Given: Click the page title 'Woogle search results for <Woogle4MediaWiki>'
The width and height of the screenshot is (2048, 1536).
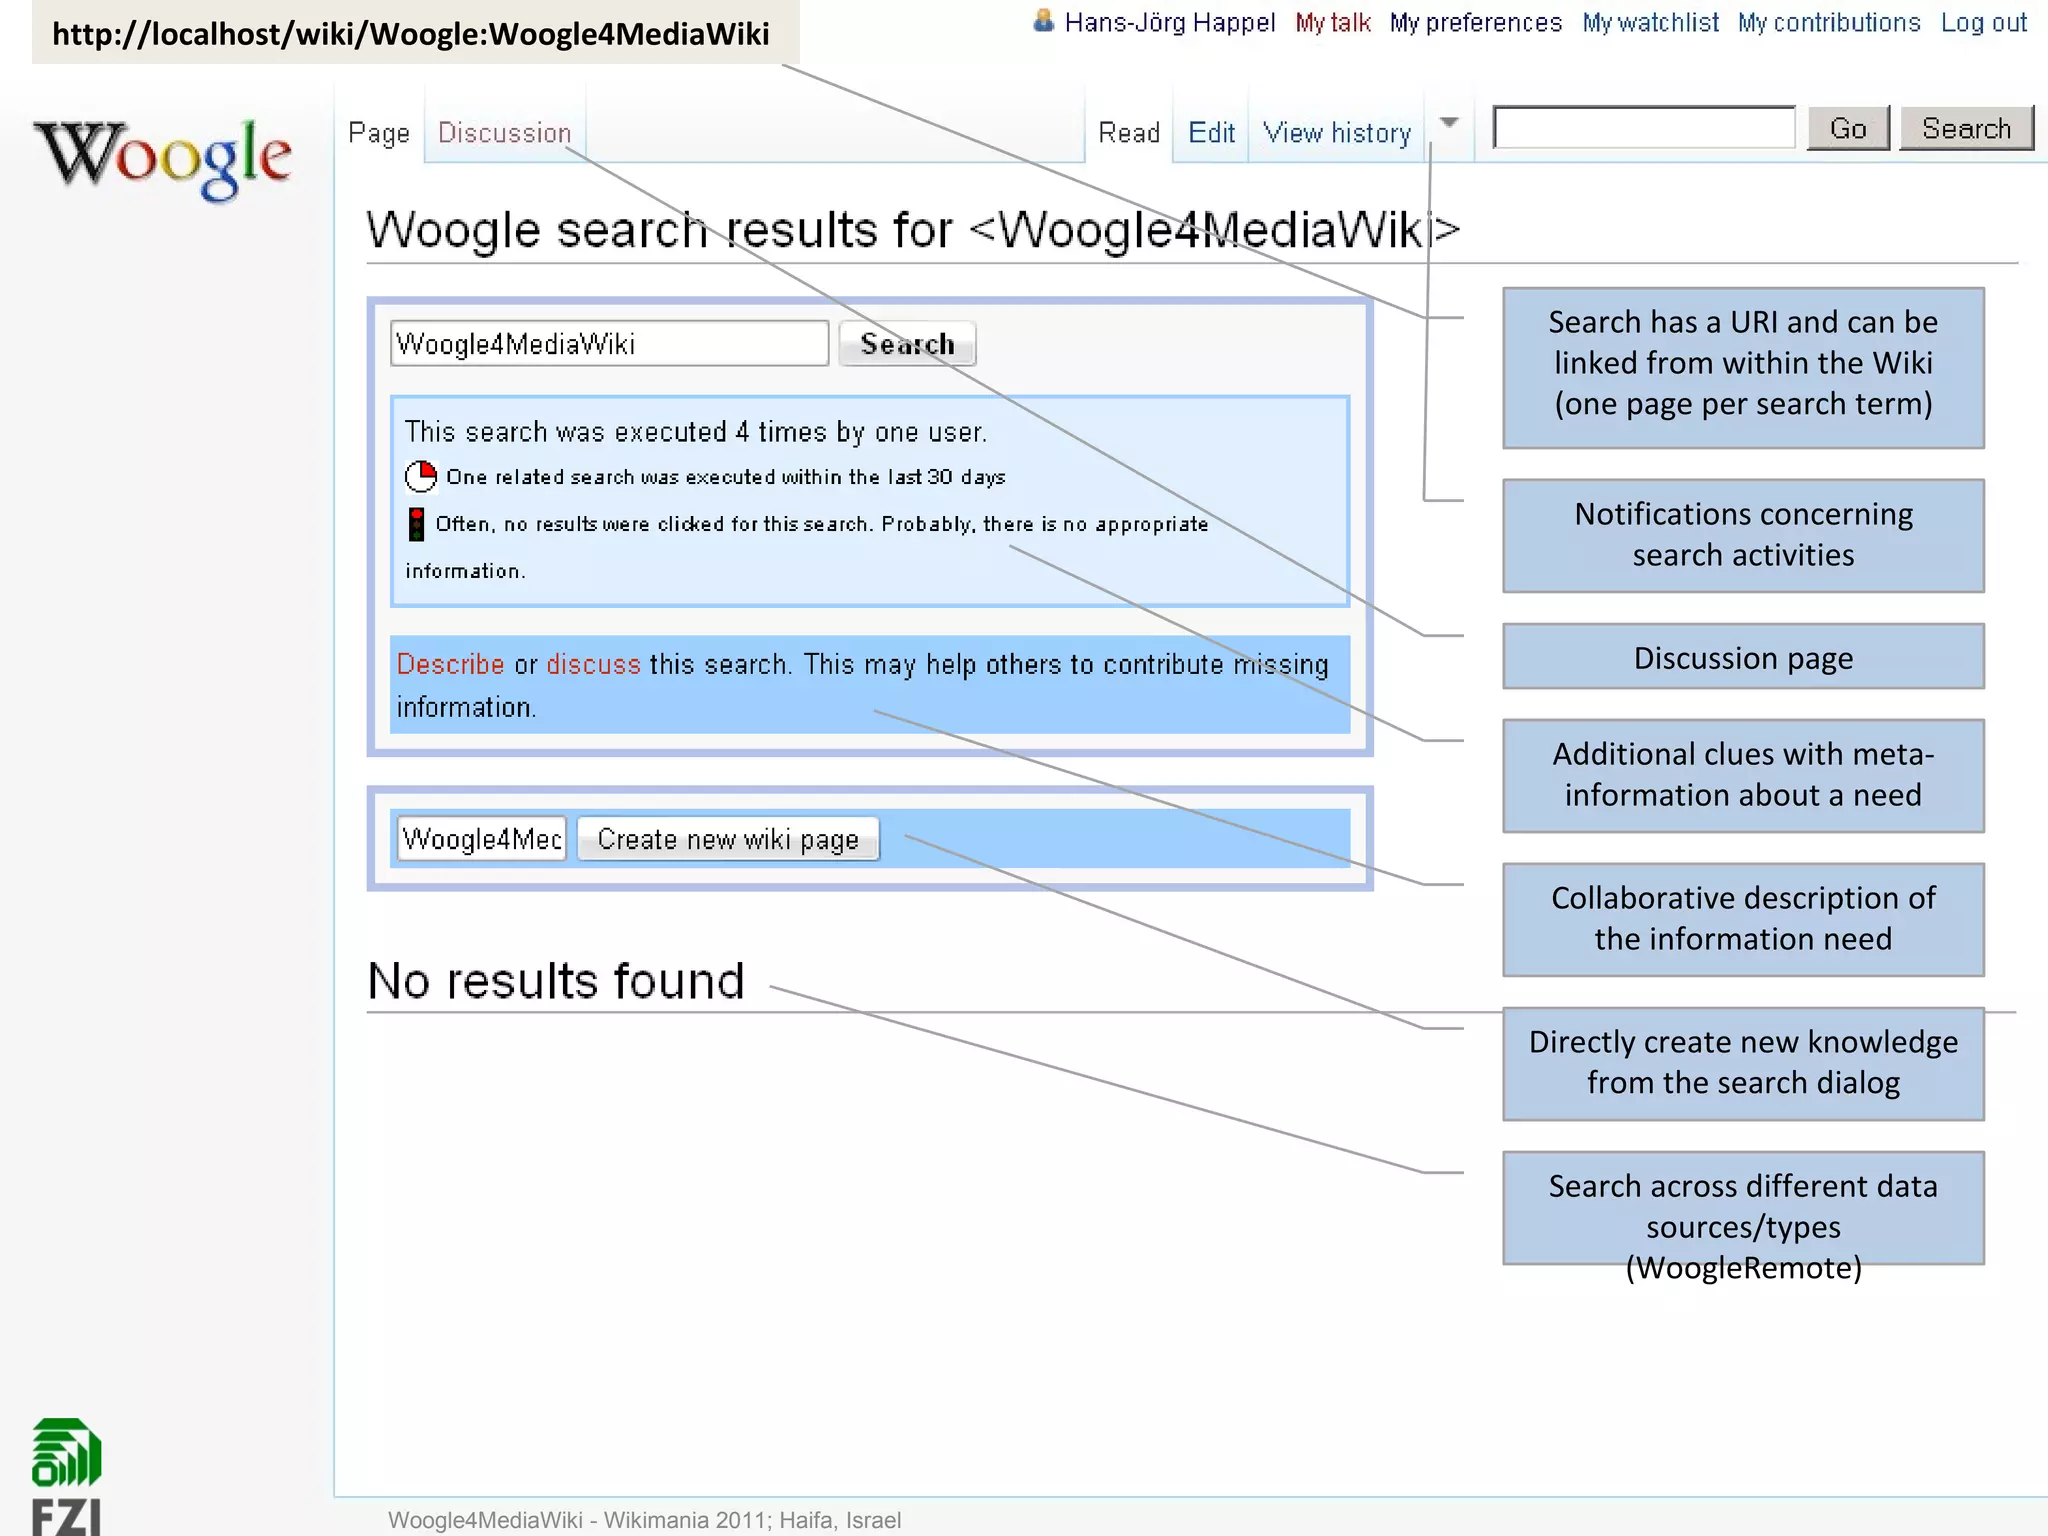Looking at the screenshot, I should 913,230.
